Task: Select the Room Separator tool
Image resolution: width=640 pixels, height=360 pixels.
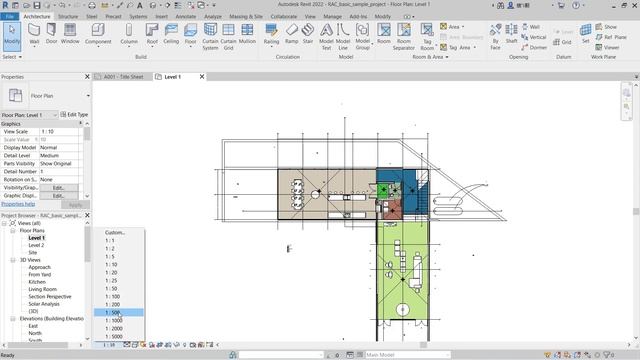Action: click(404, 37)
